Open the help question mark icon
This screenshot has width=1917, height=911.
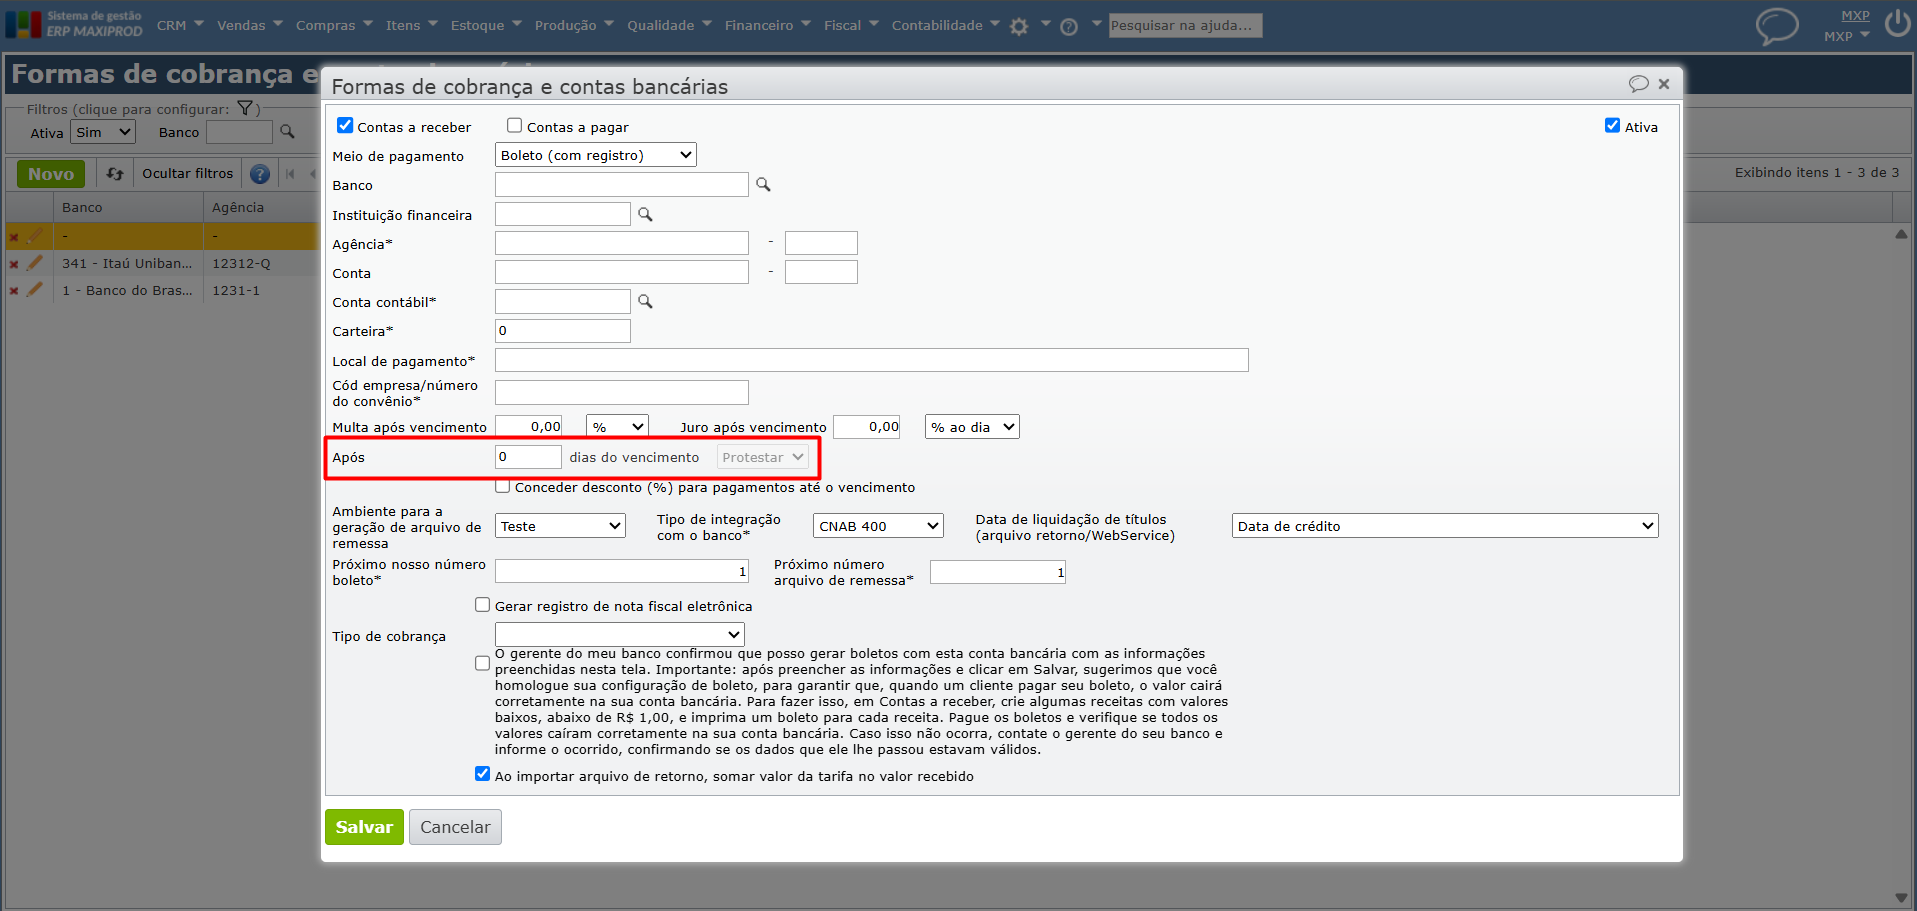1069,27
